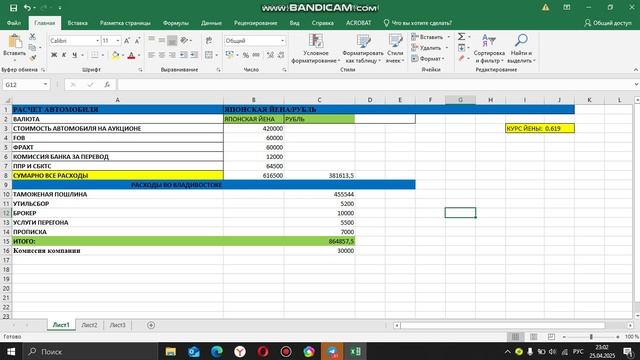The height and width of the screenshot is (360, 640).
Task: Click the Paste clipboard icon
Action: [x=15, y=42]
